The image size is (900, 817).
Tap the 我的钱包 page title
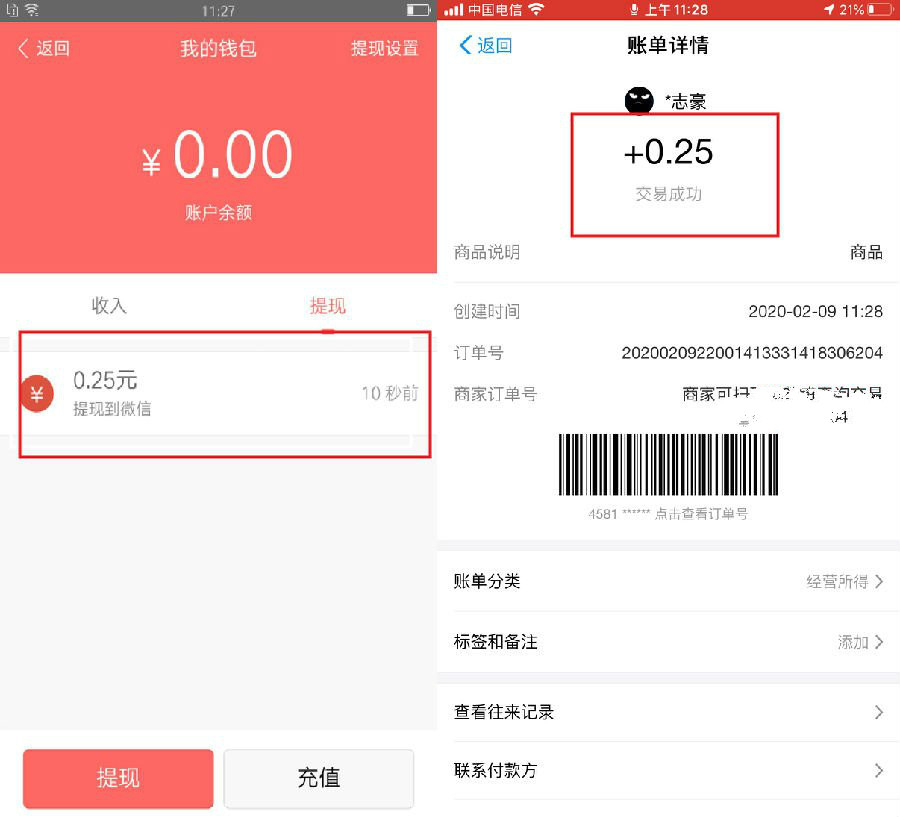pos(218,49)
